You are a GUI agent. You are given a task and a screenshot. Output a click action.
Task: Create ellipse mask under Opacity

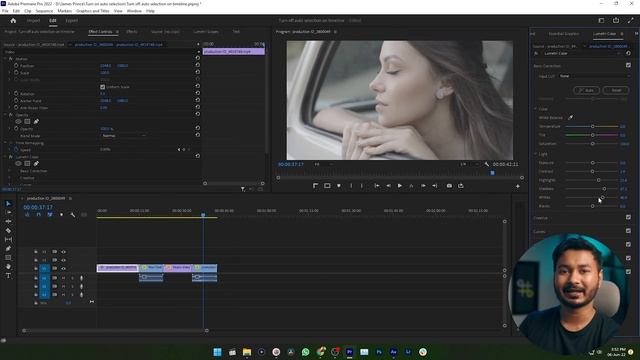[18, 121]
